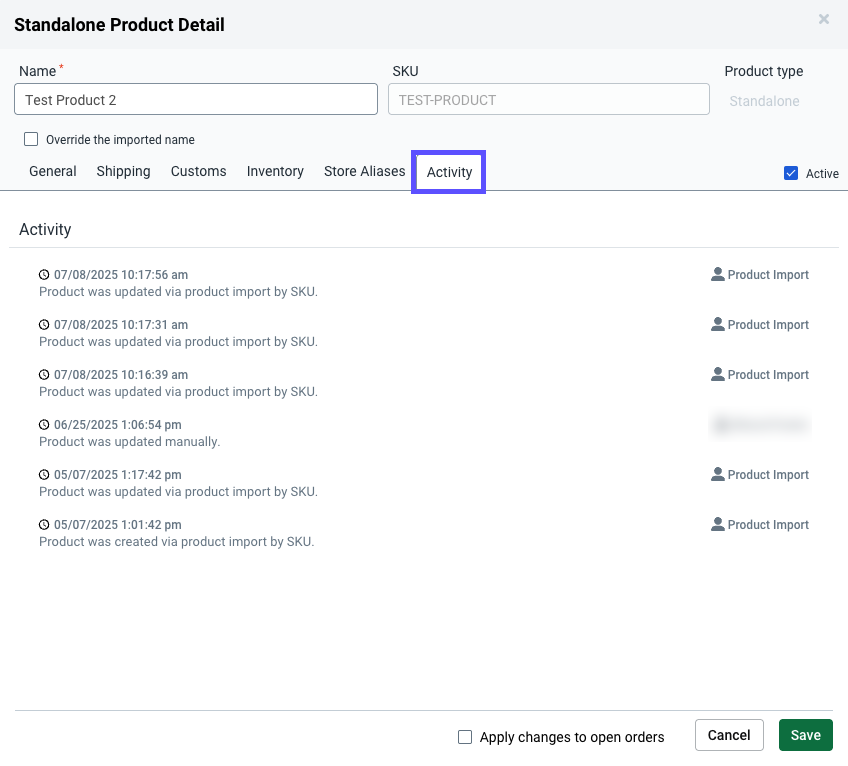This screenshot has width=848, height=766.
Task: Click the Save button
Action: (805, 734)
